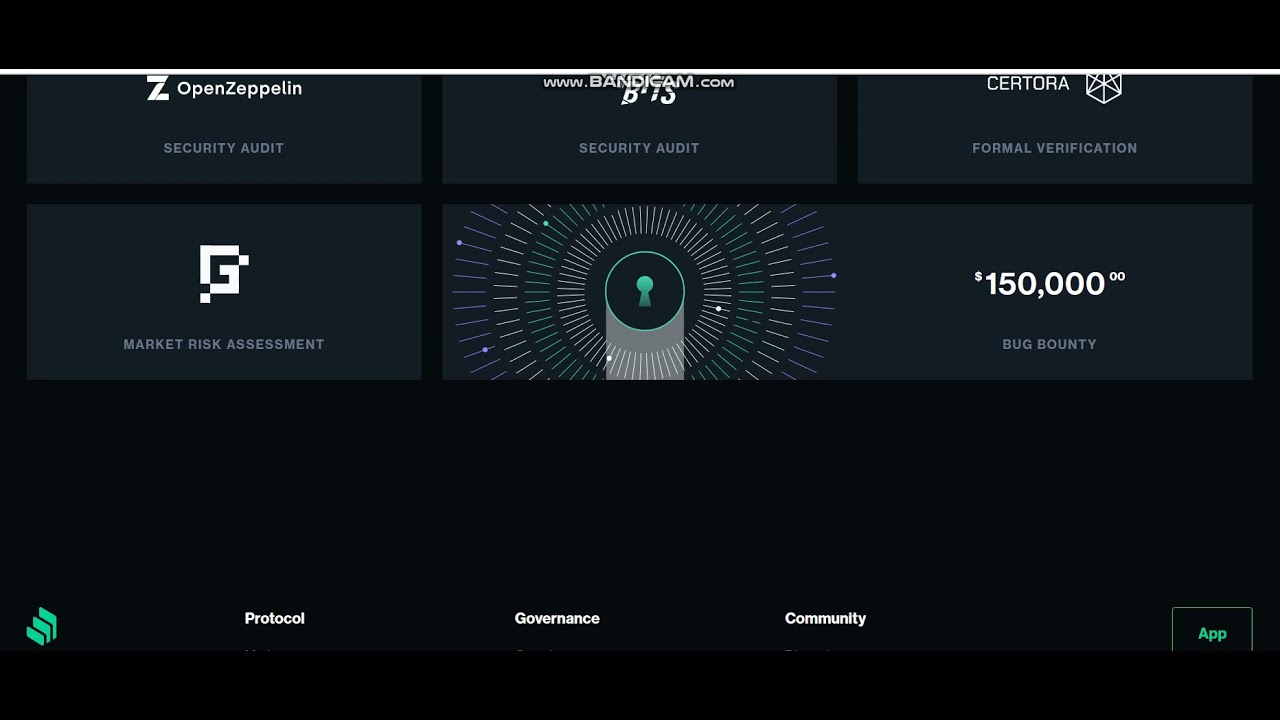1280x720 pixels.
Task: Select the Protocol footer heading
Action: (x=274, y=618)
